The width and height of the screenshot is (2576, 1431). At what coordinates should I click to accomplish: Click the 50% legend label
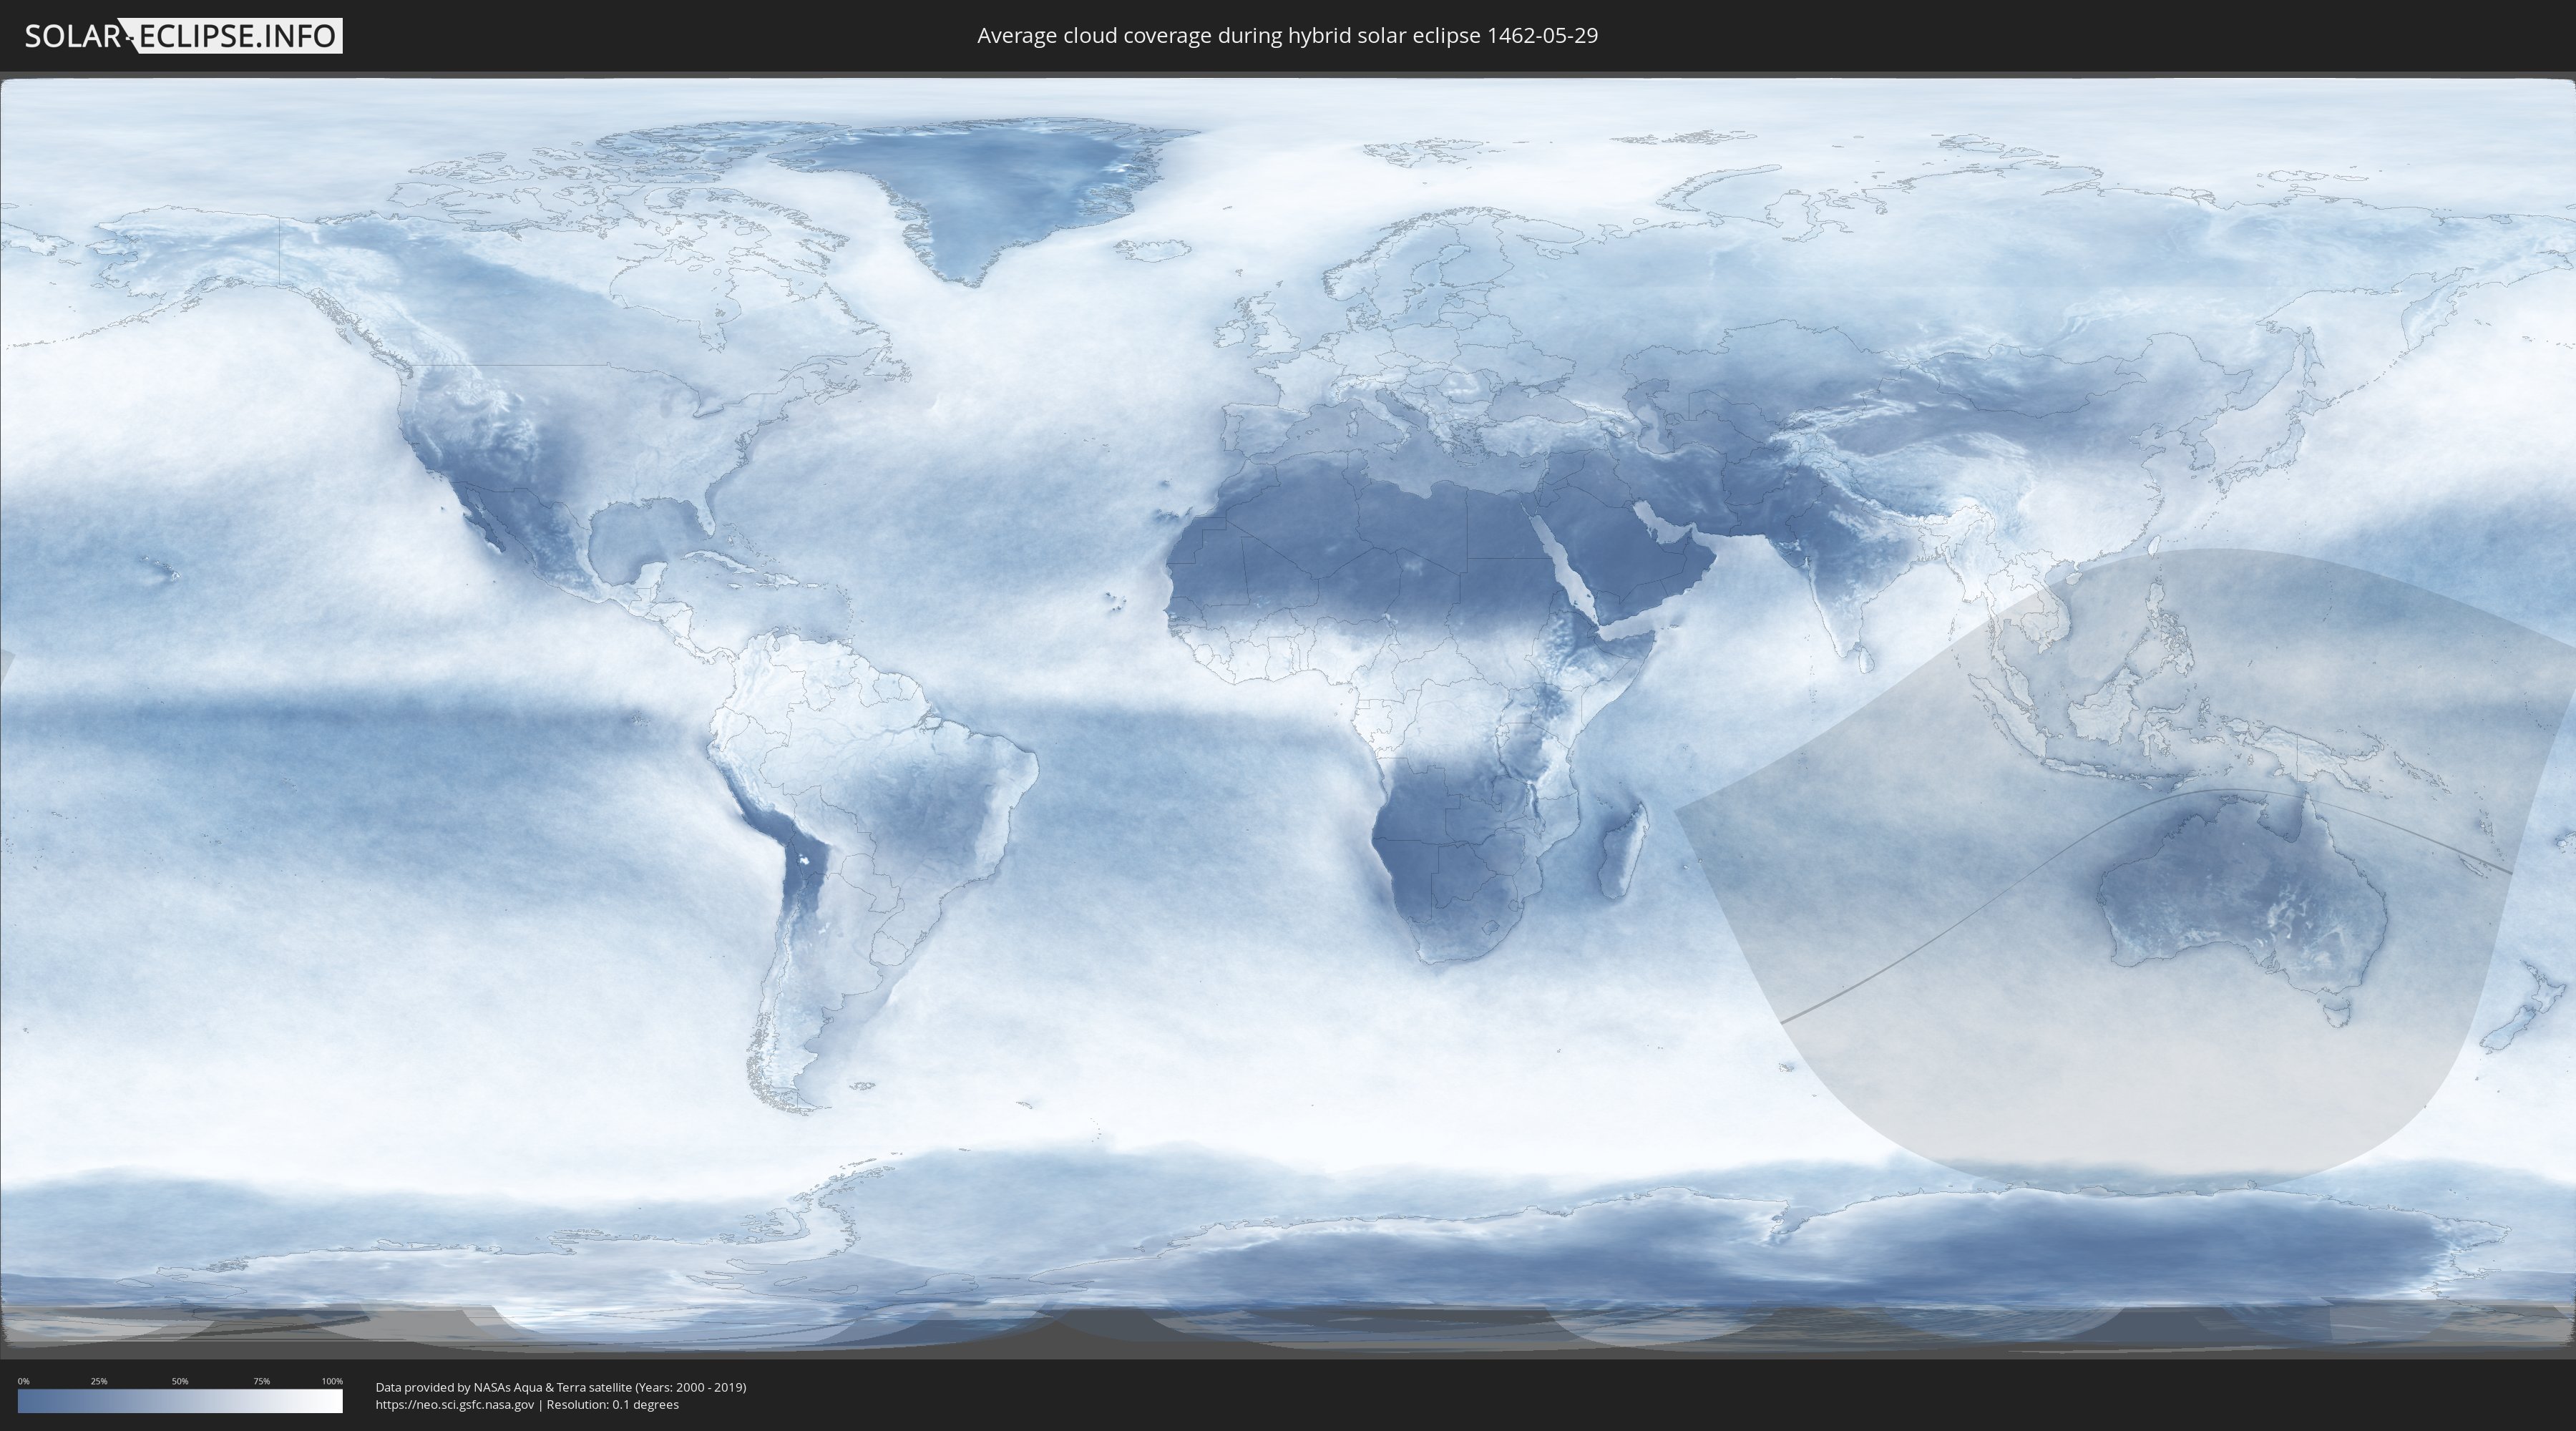point(180,1381)
